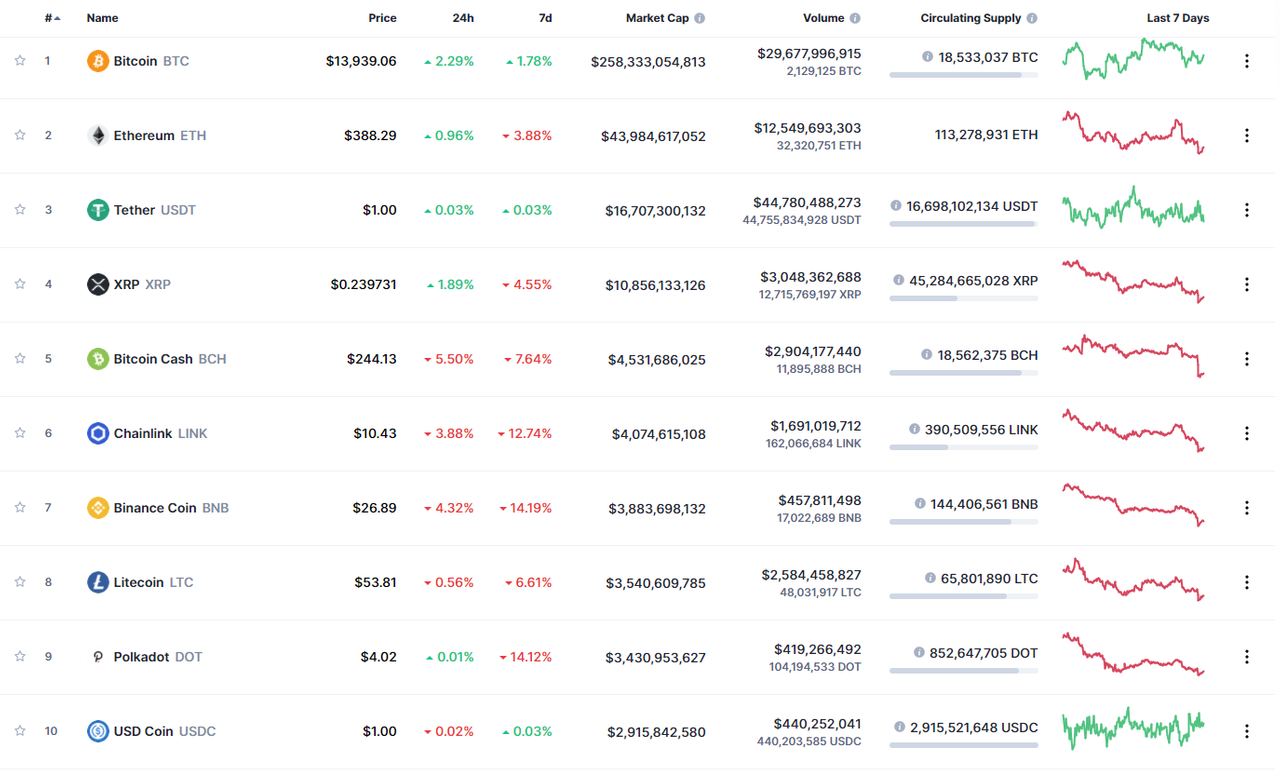Add Litecoin to watchlist star

(20, 582)
